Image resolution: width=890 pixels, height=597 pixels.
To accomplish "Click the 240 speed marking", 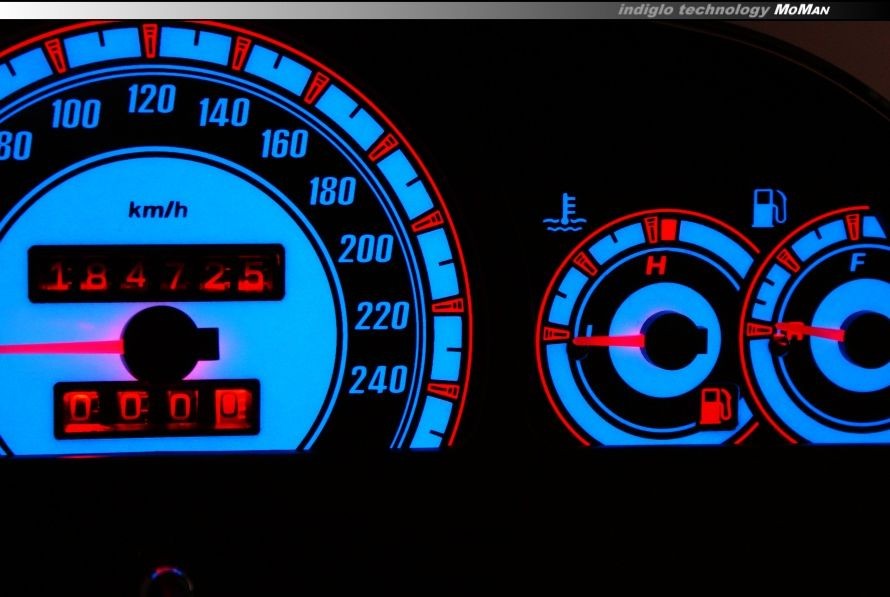I will click(x=379, y=380).
